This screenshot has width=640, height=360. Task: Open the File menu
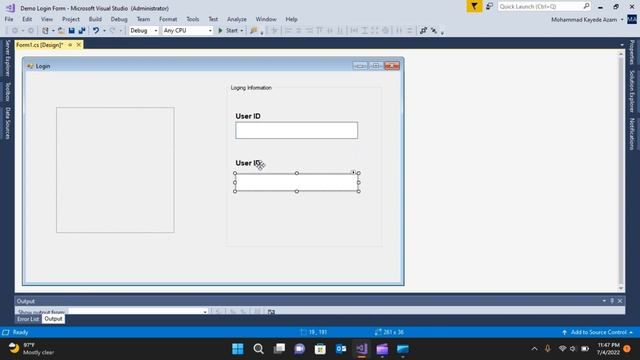[x=9, y=19]
